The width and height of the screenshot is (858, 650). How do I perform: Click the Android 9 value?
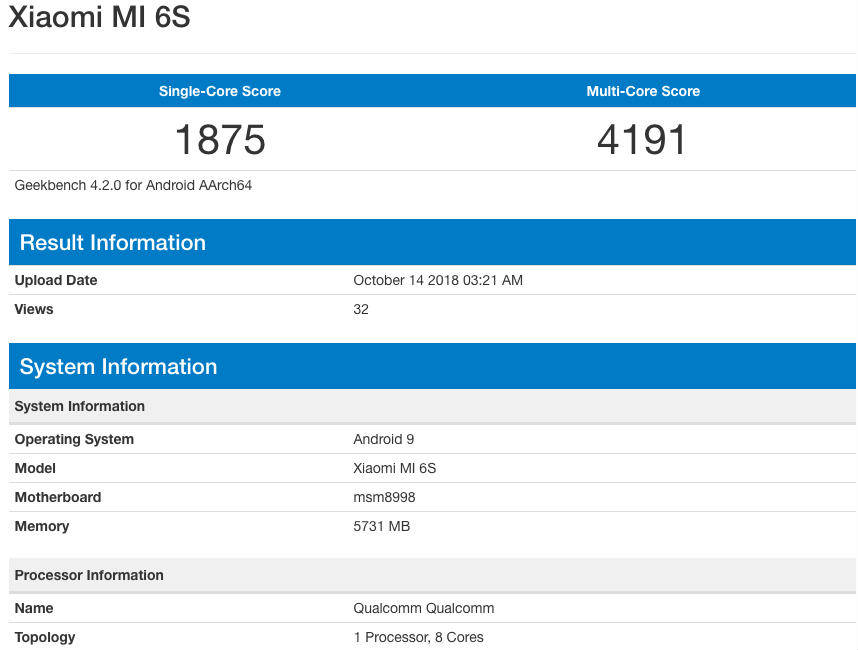pyautogui.click(x=384, y=439)
